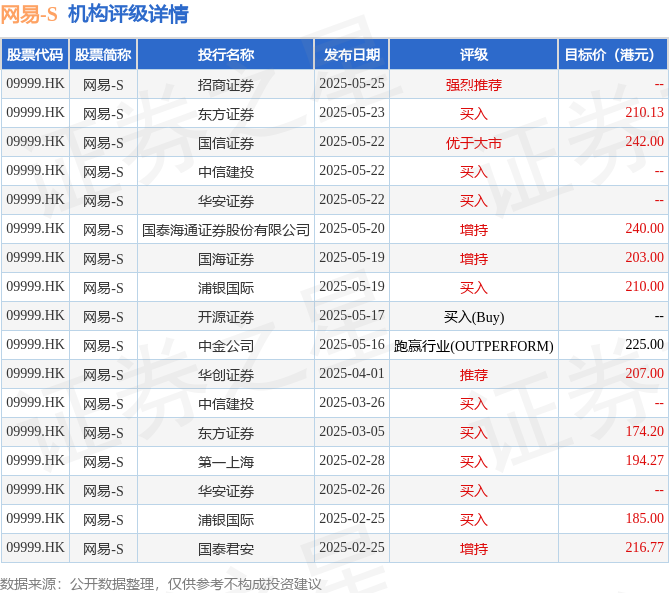
Task: Click the 股票代码 column header
Action: 35,55
